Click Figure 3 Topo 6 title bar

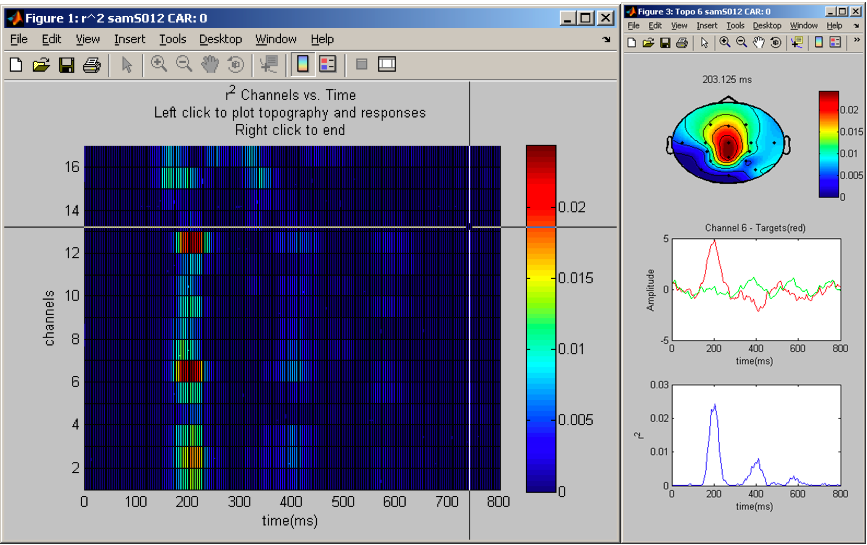[x=704, y=12]
